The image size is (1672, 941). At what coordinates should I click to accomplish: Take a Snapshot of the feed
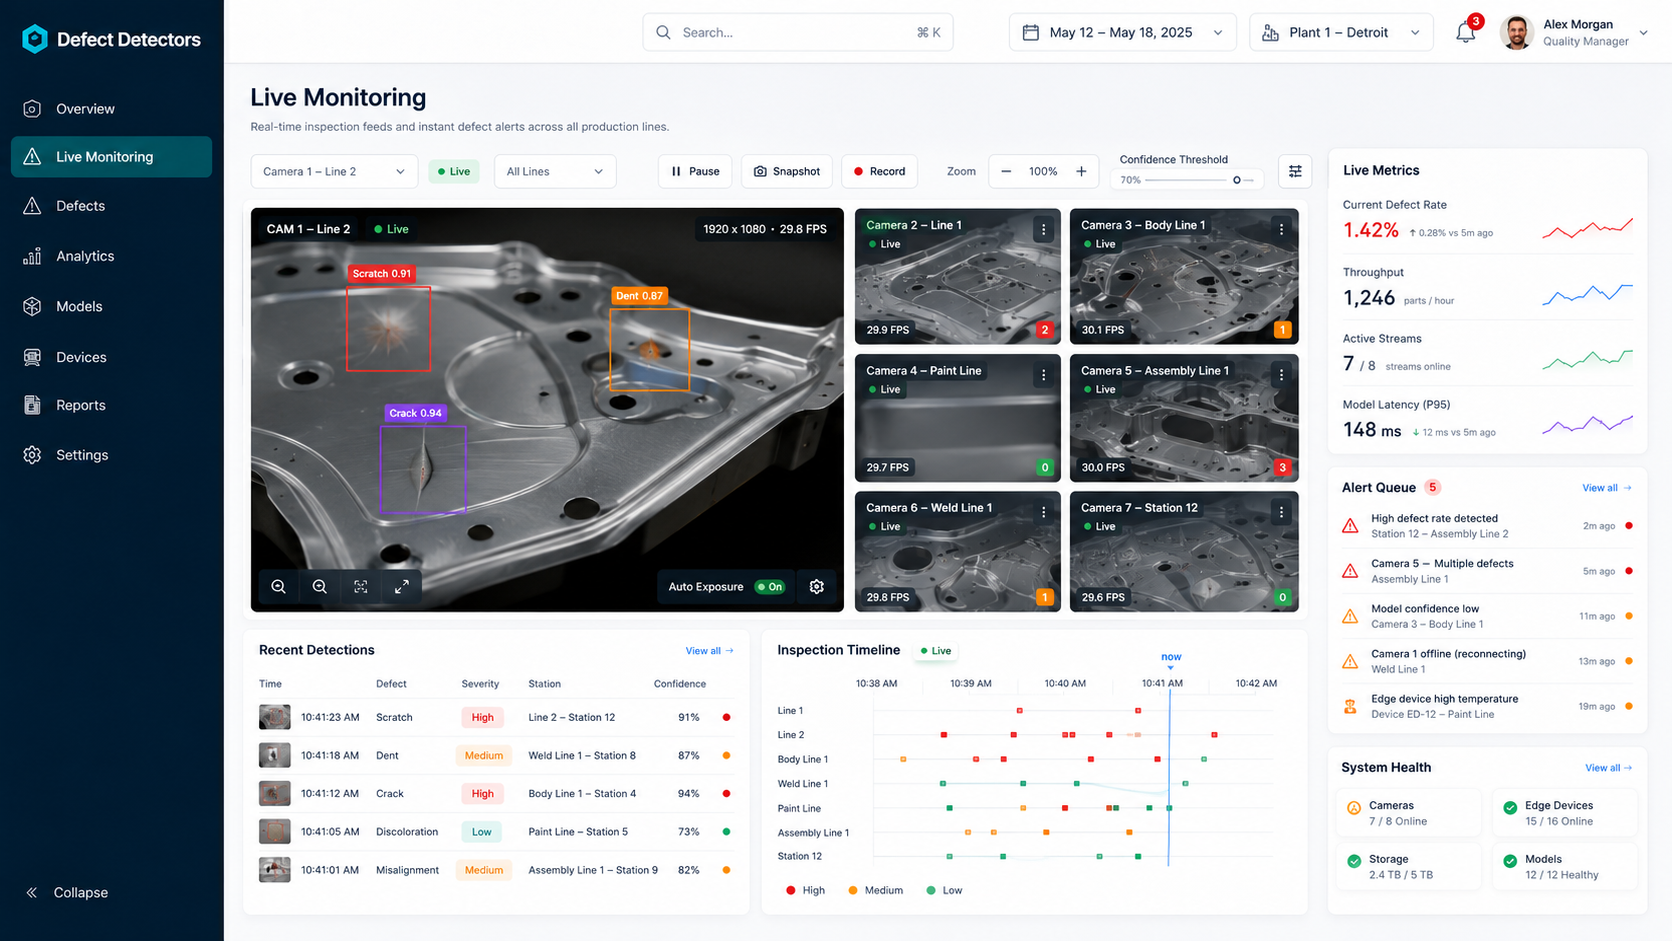click(x=787, y=171)
